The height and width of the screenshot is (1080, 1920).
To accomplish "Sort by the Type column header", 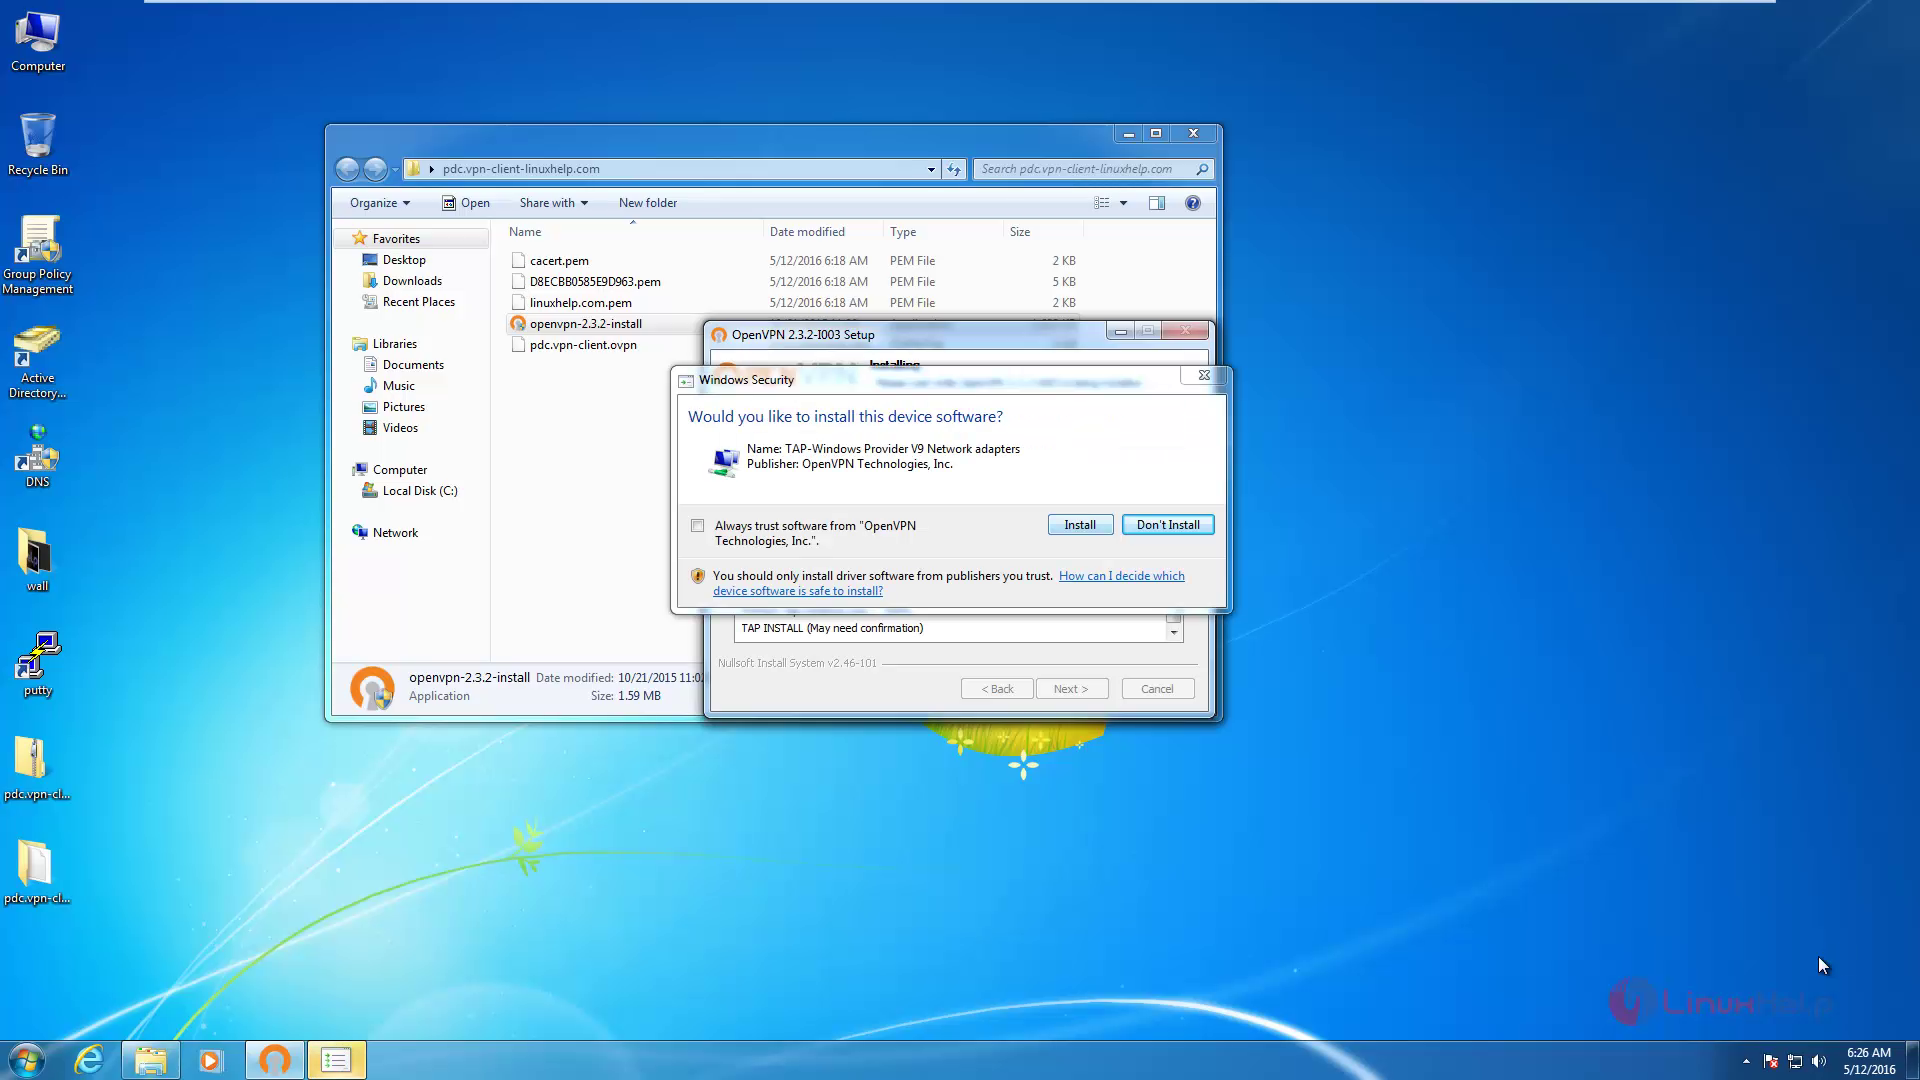I will click(x=943, y=232).
